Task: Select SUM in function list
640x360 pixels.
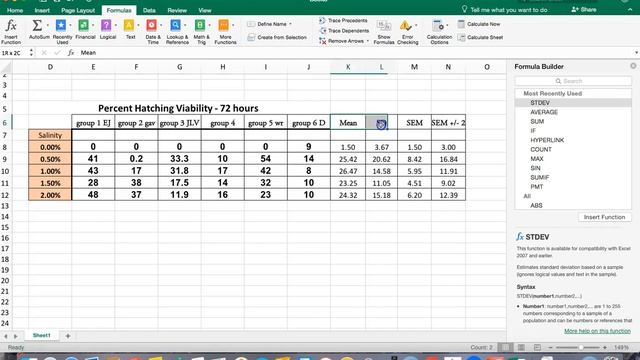Action: (537, 122)
